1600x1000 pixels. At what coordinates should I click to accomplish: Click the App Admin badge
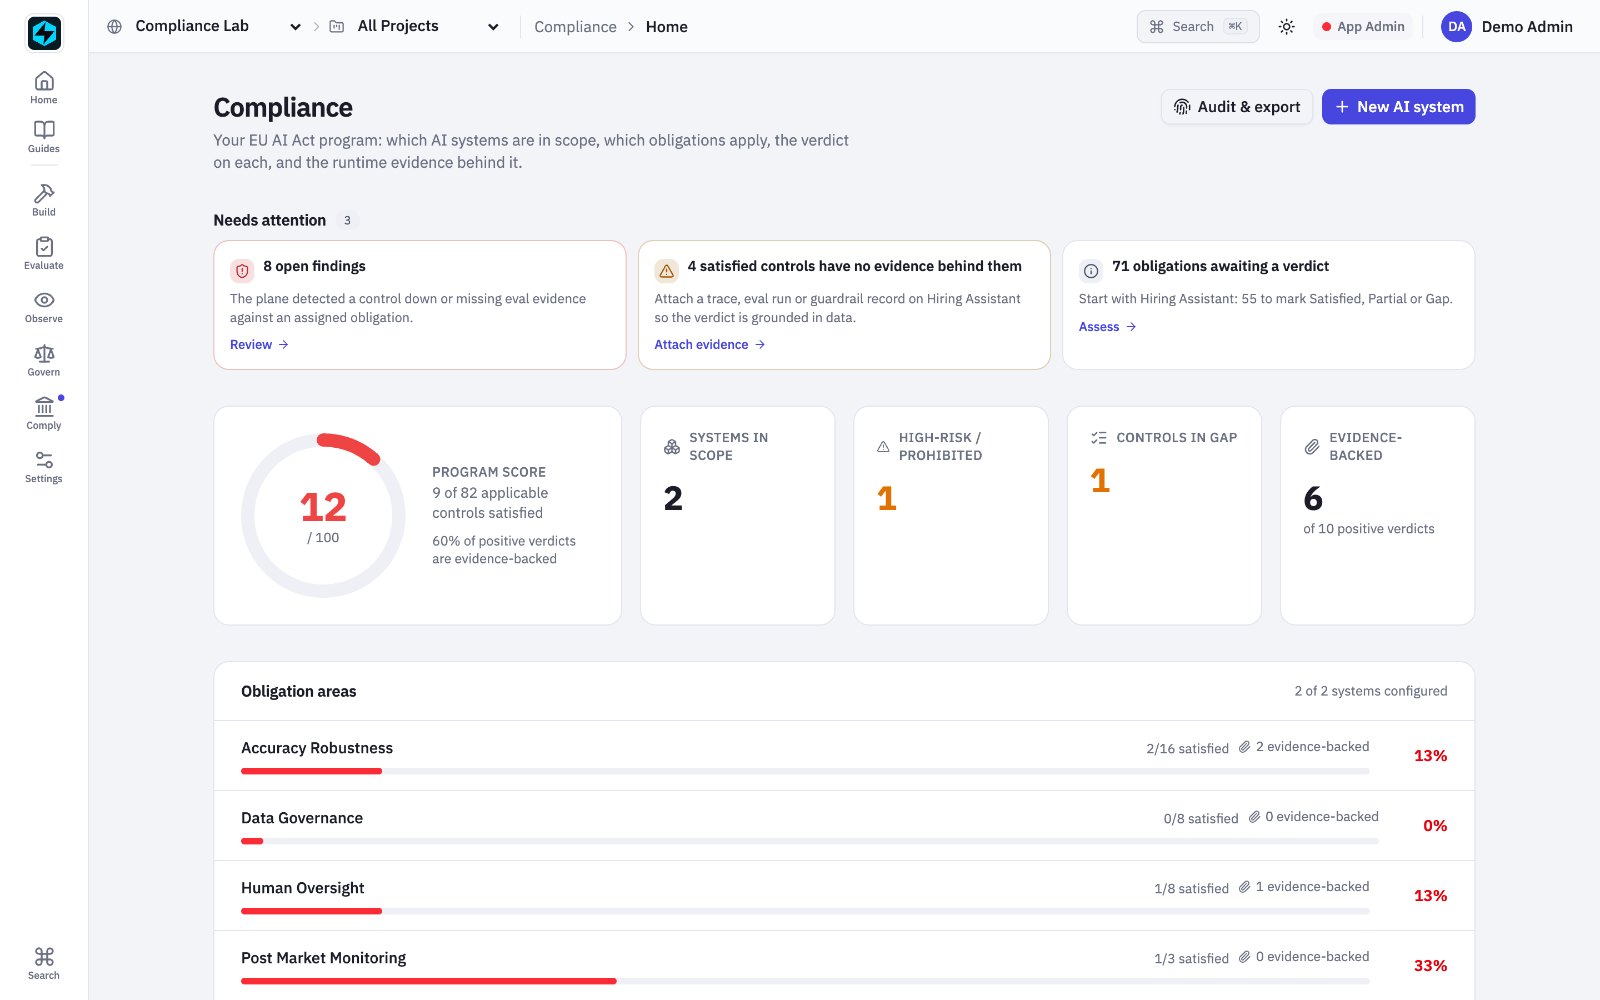tap(1363, 27)
